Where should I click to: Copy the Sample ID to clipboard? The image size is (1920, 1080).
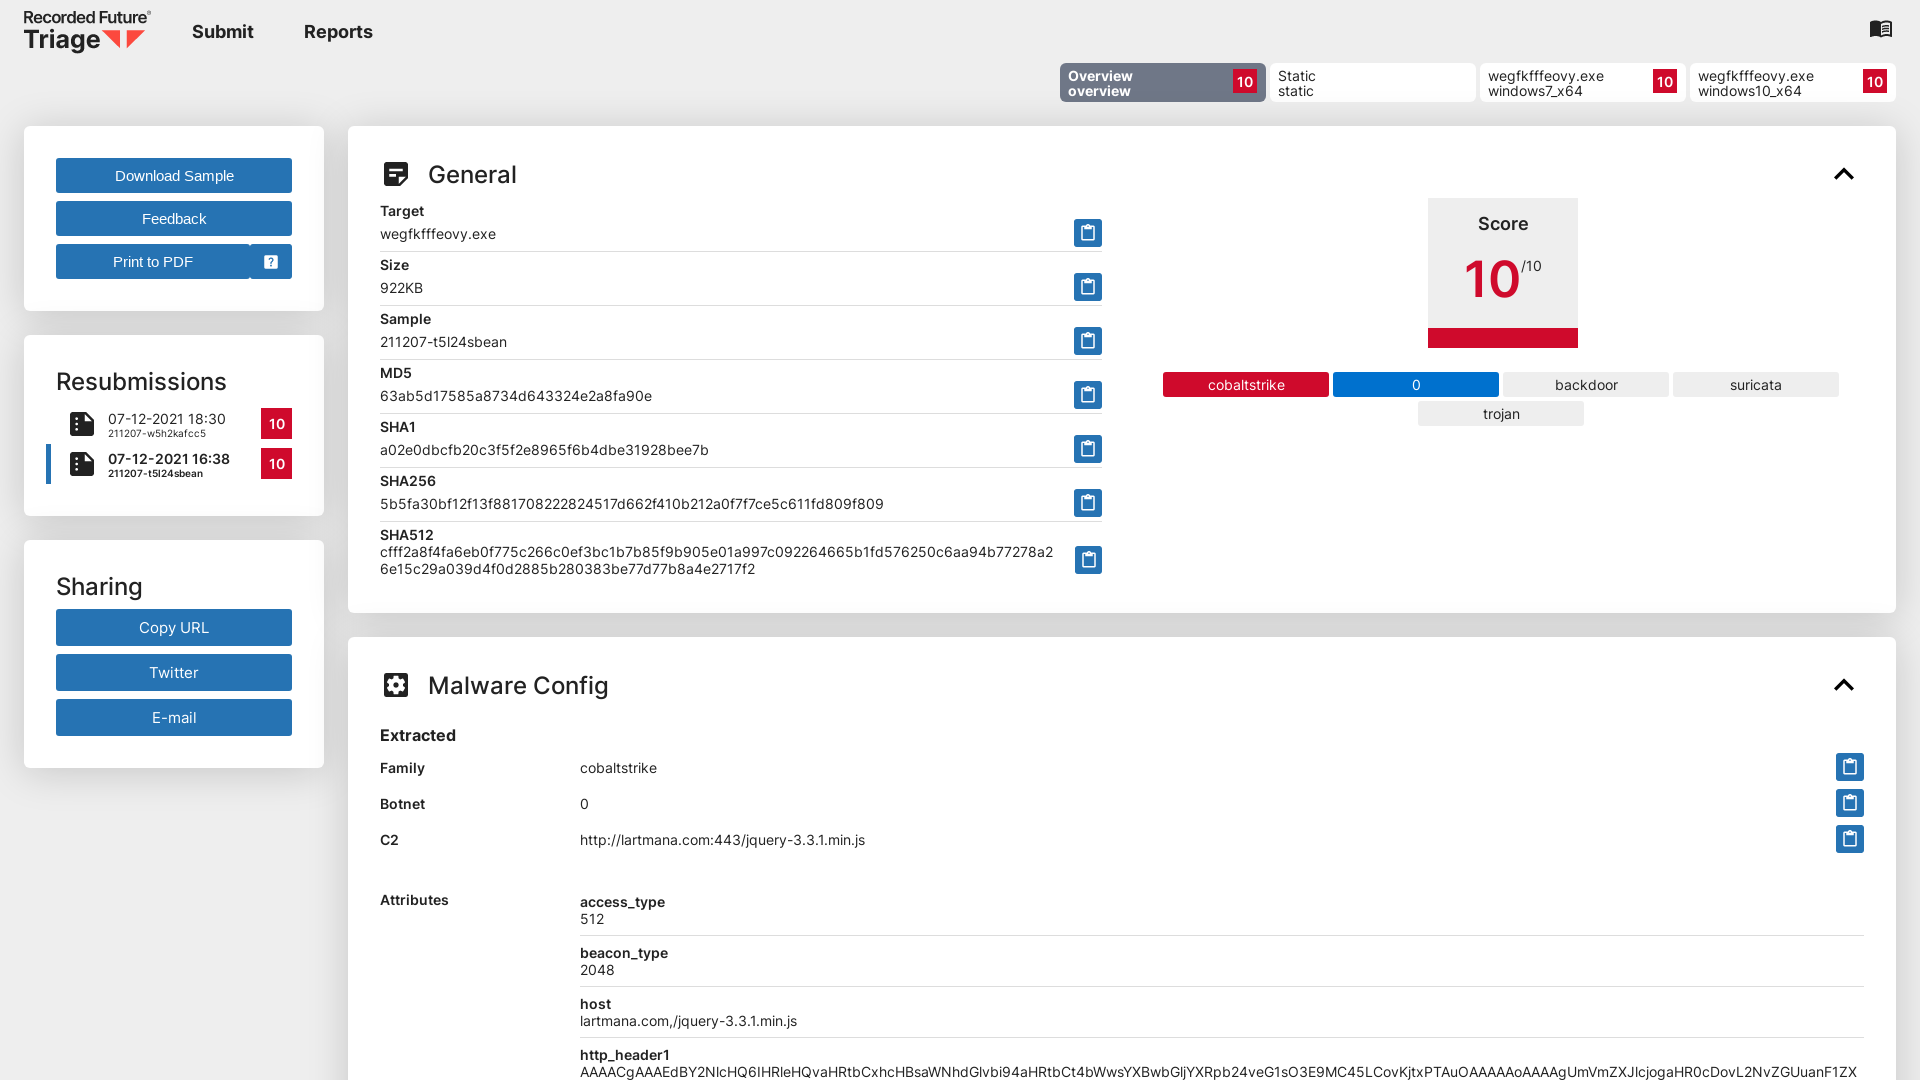click(x=1088, y=341)
